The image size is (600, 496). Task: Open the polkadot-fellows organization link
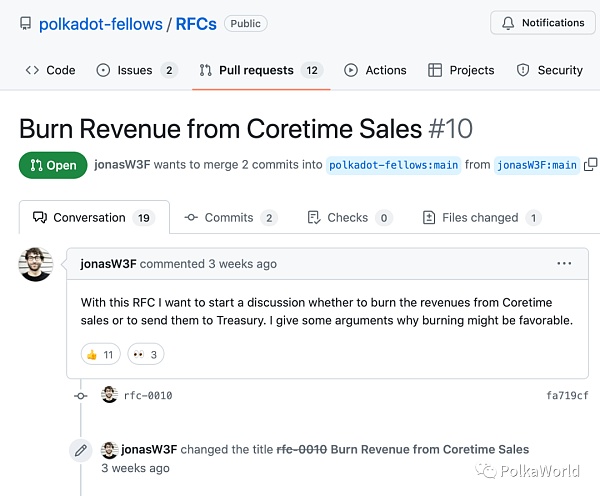pyautogui.click(x=102, y=23)
